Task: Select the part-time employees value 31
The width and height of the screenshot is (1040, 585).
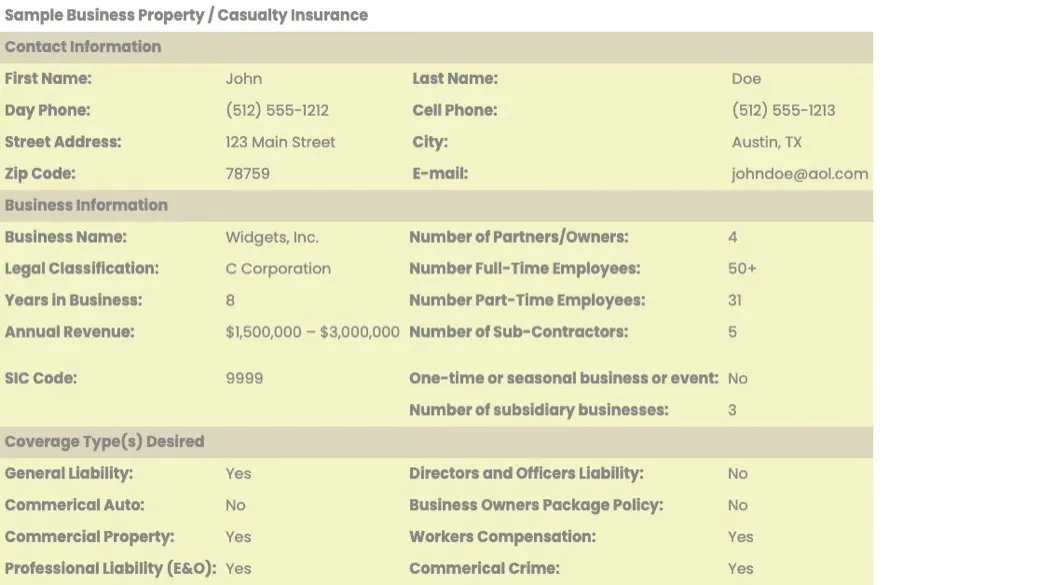Action: [734, 300]
